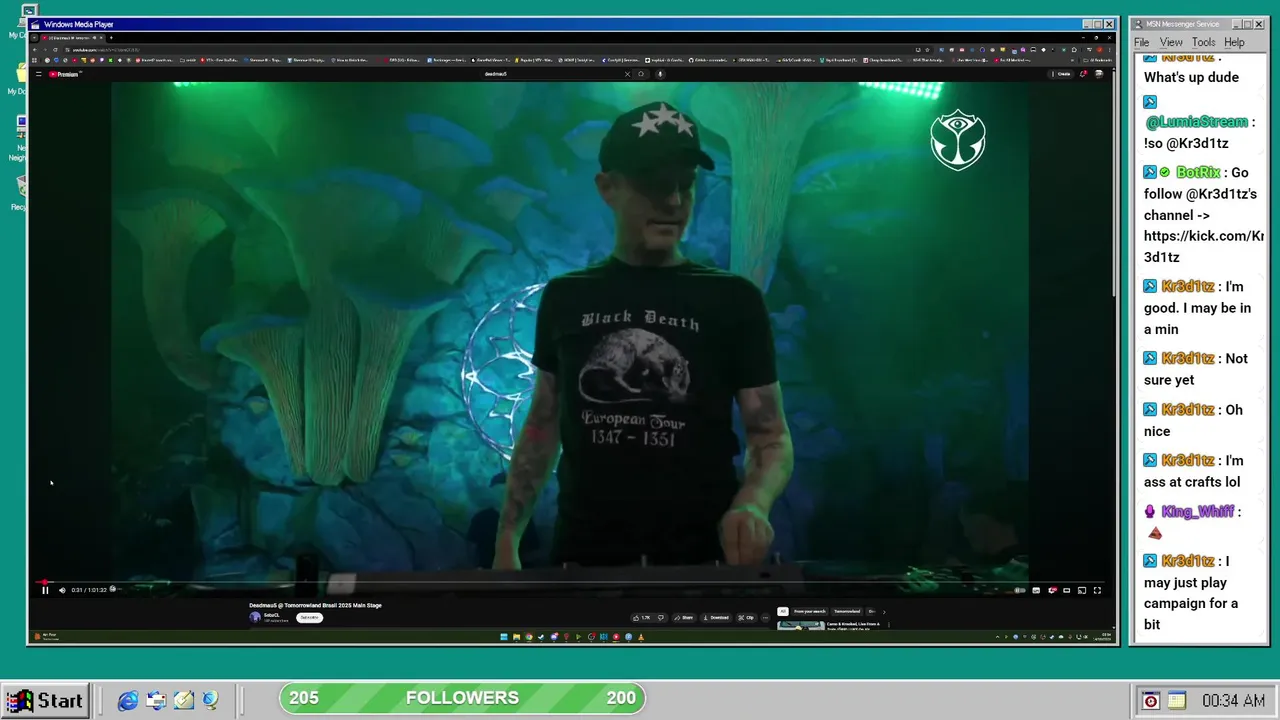
Task: Click the browser address bar URL
Action: coord(106,49)
